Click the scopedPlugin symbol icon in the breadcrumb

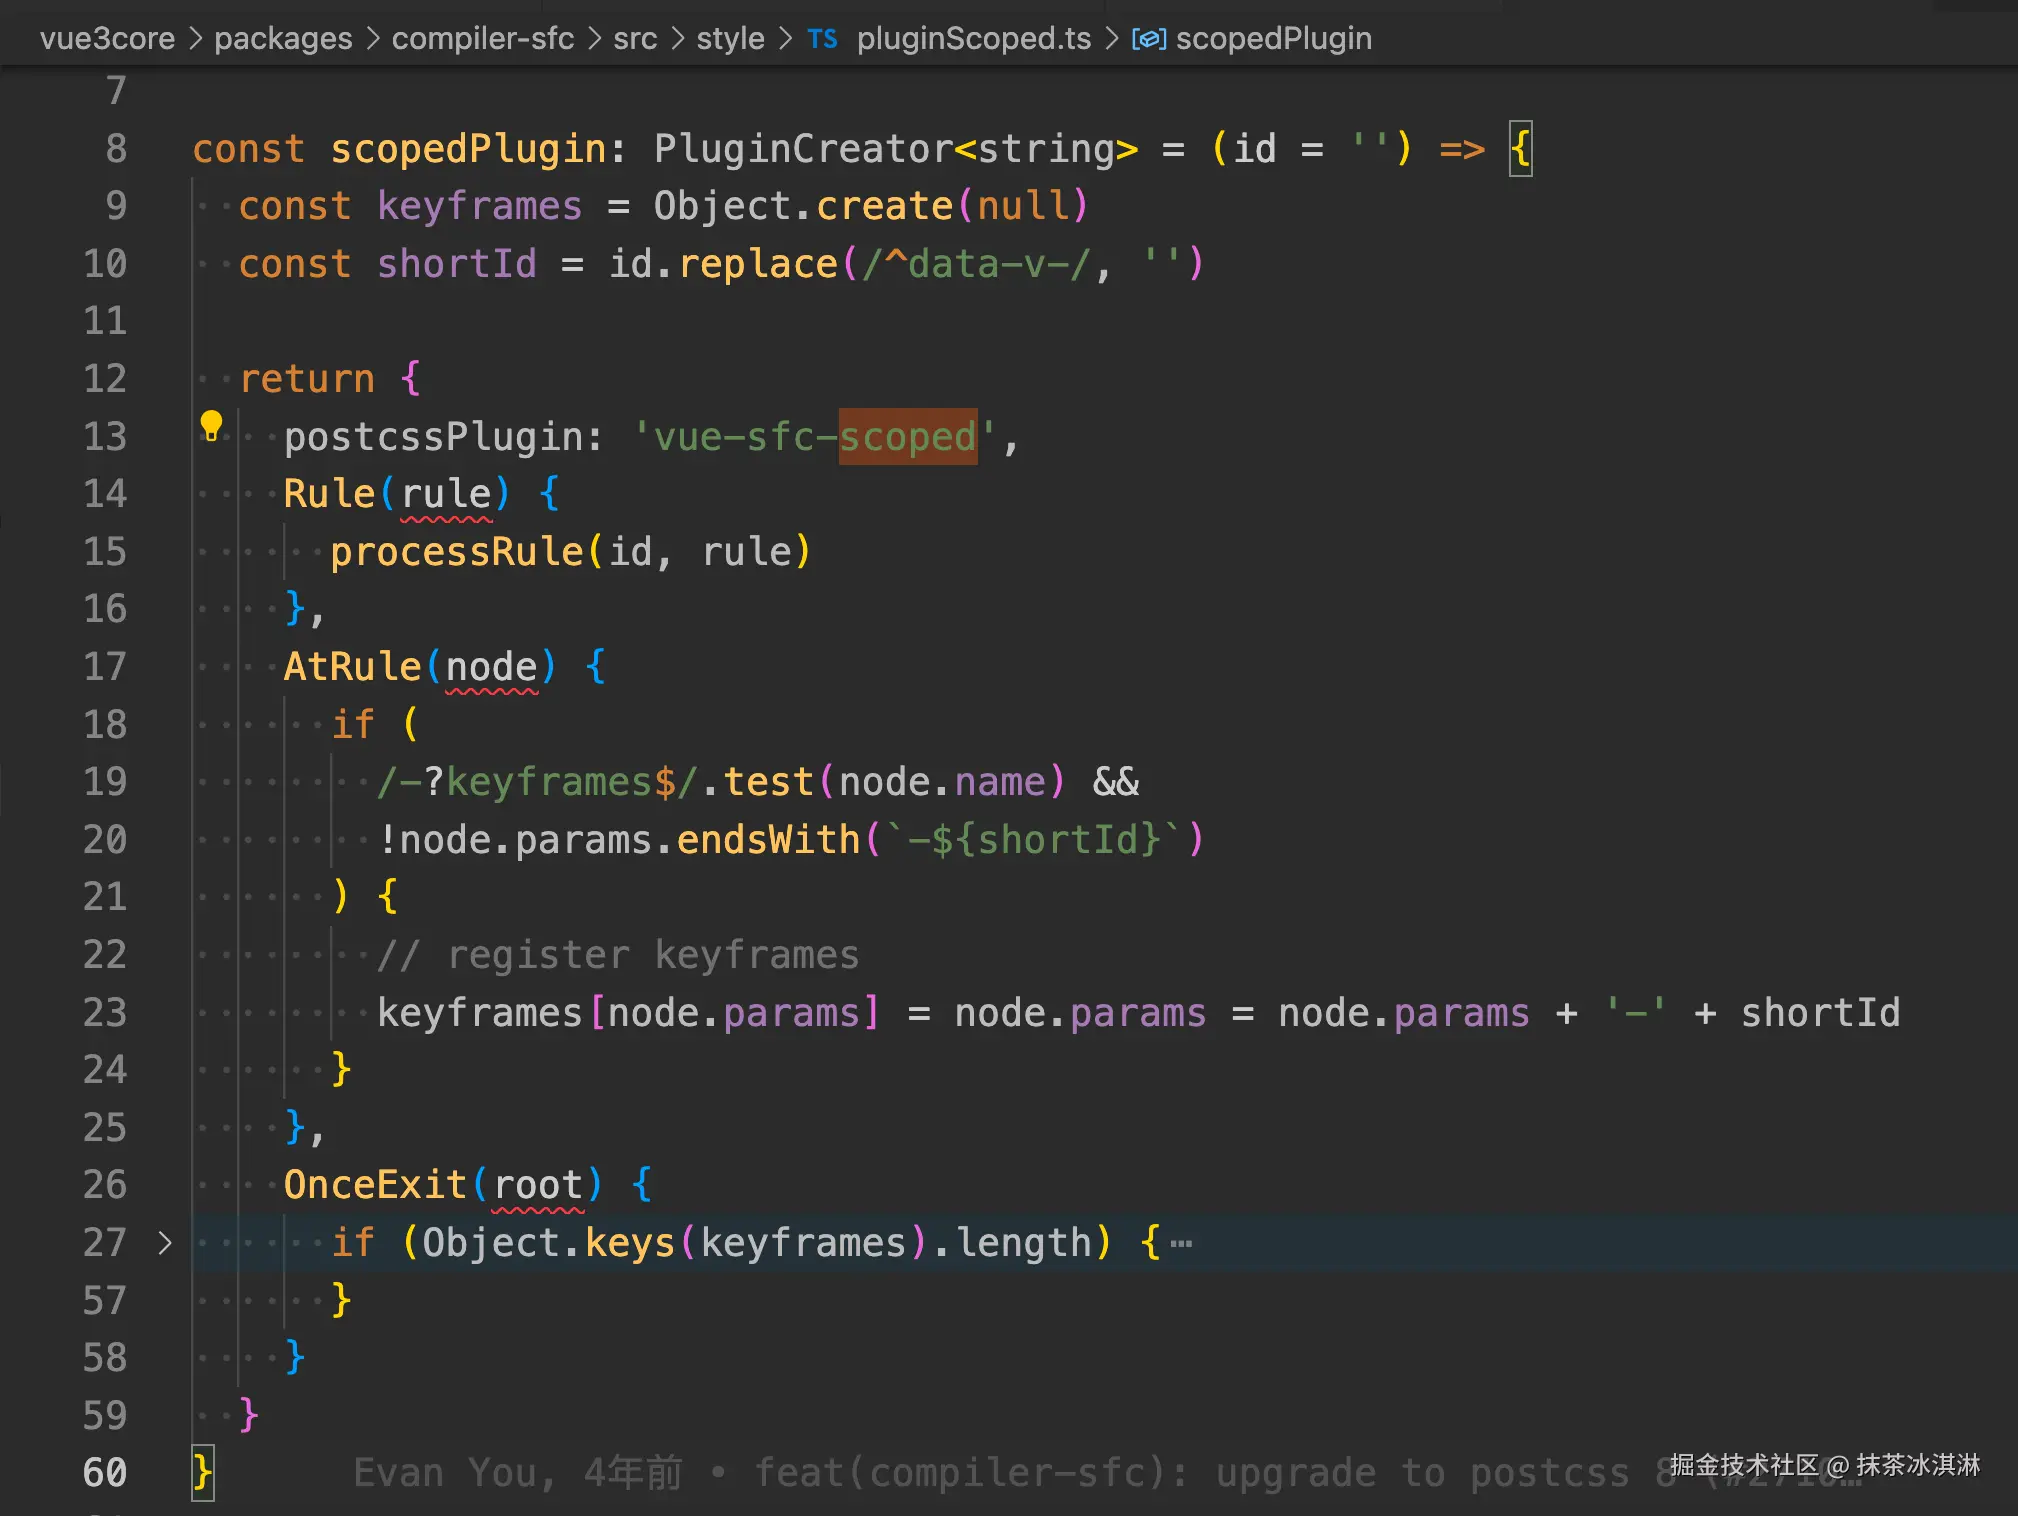1148,39
